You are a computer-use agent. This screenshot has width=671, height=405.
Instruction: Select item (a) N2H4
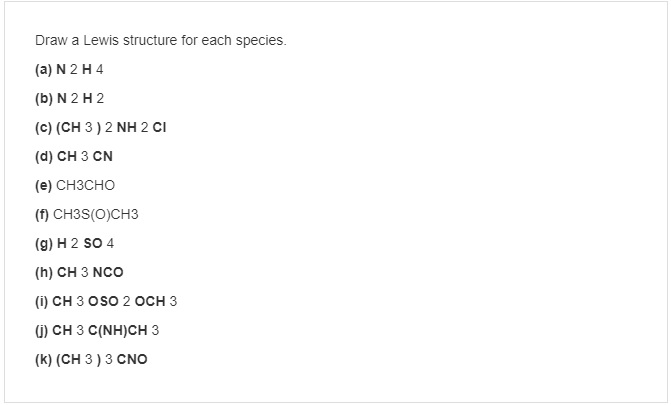69,69
